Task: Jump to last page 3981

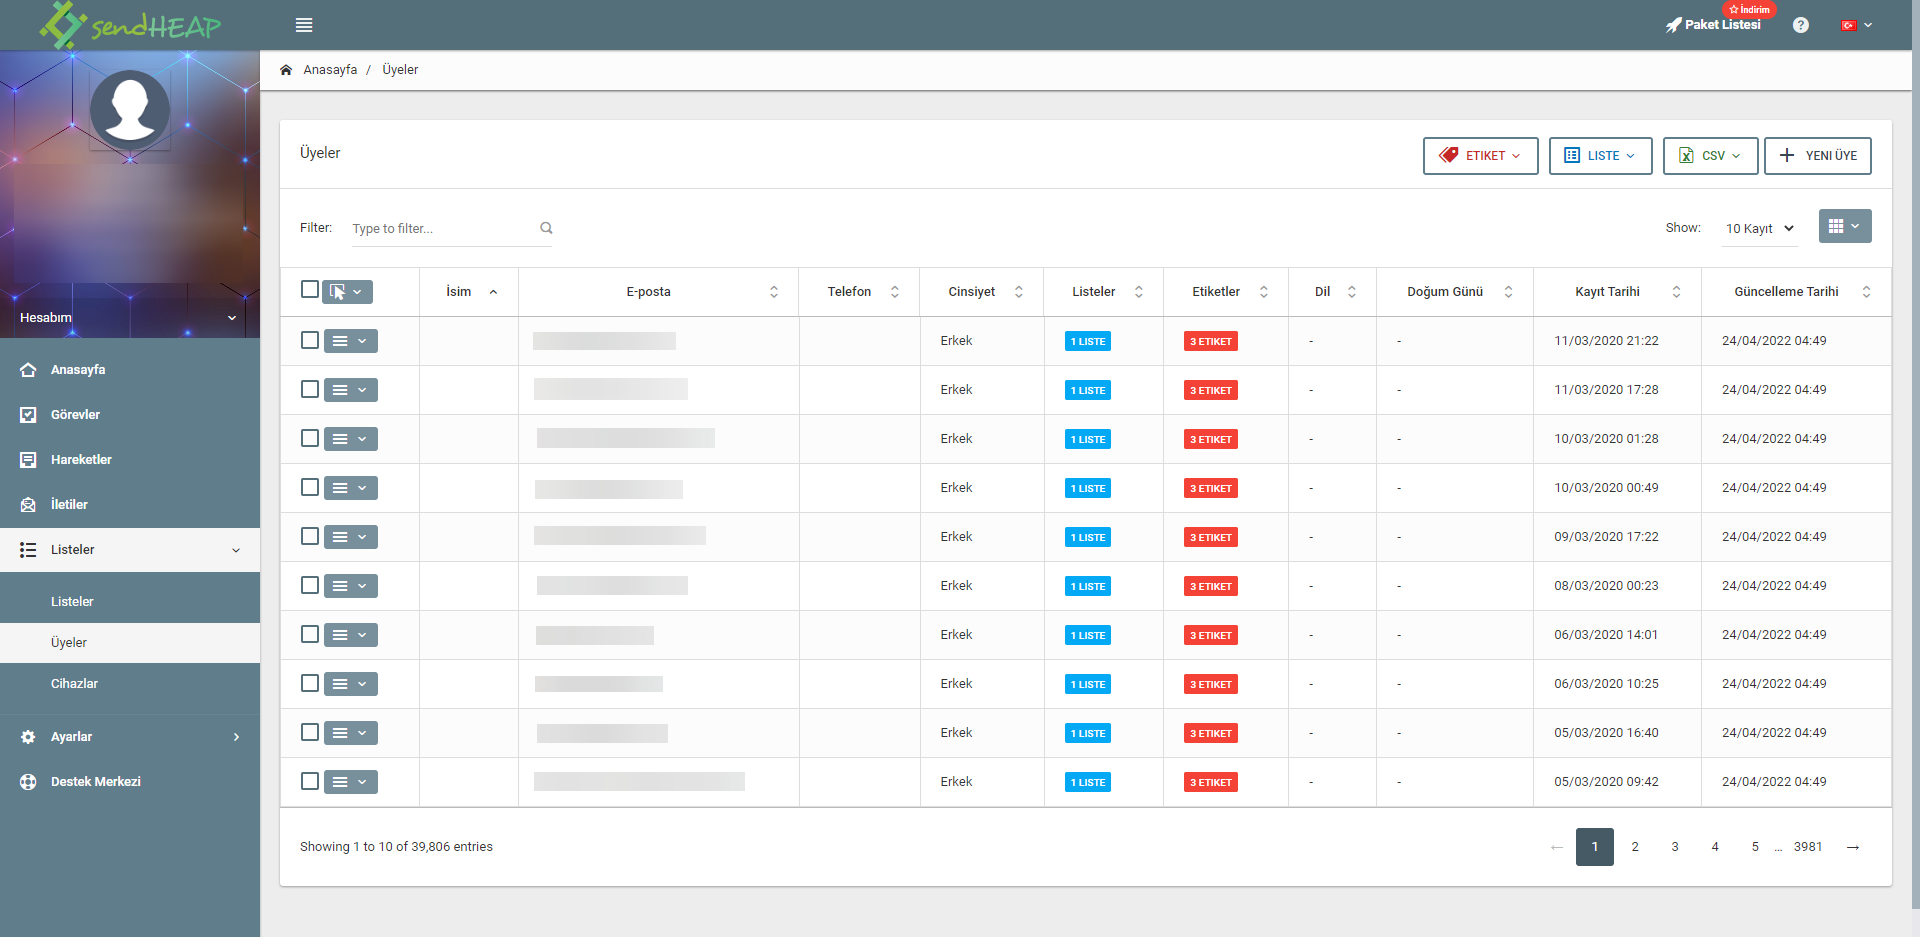Action: (x=1808, y=847)
